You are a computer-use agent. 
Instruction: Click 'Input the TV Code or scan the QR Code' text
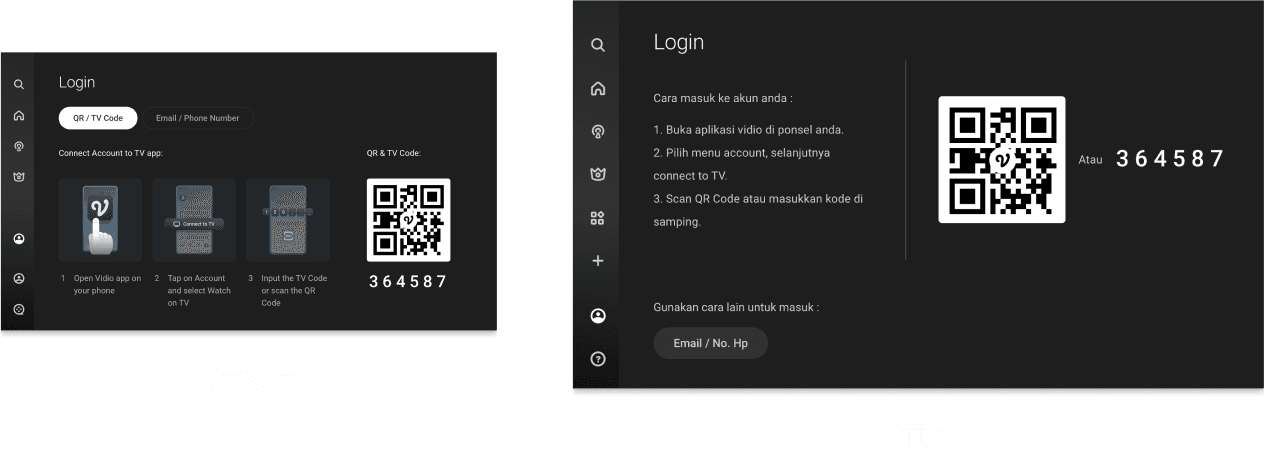[294, 290]
